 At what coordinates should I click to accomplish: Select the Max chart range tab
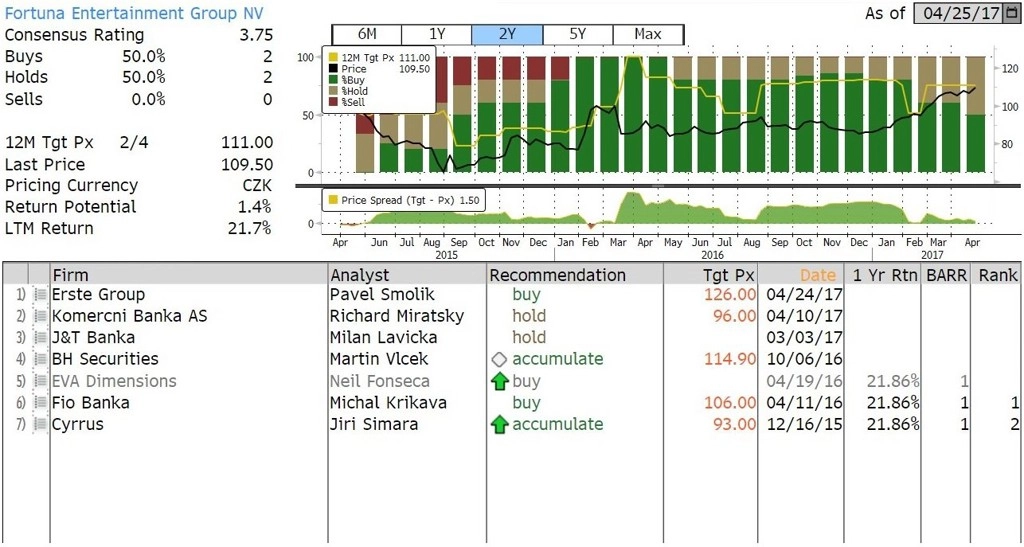point(648,34)
